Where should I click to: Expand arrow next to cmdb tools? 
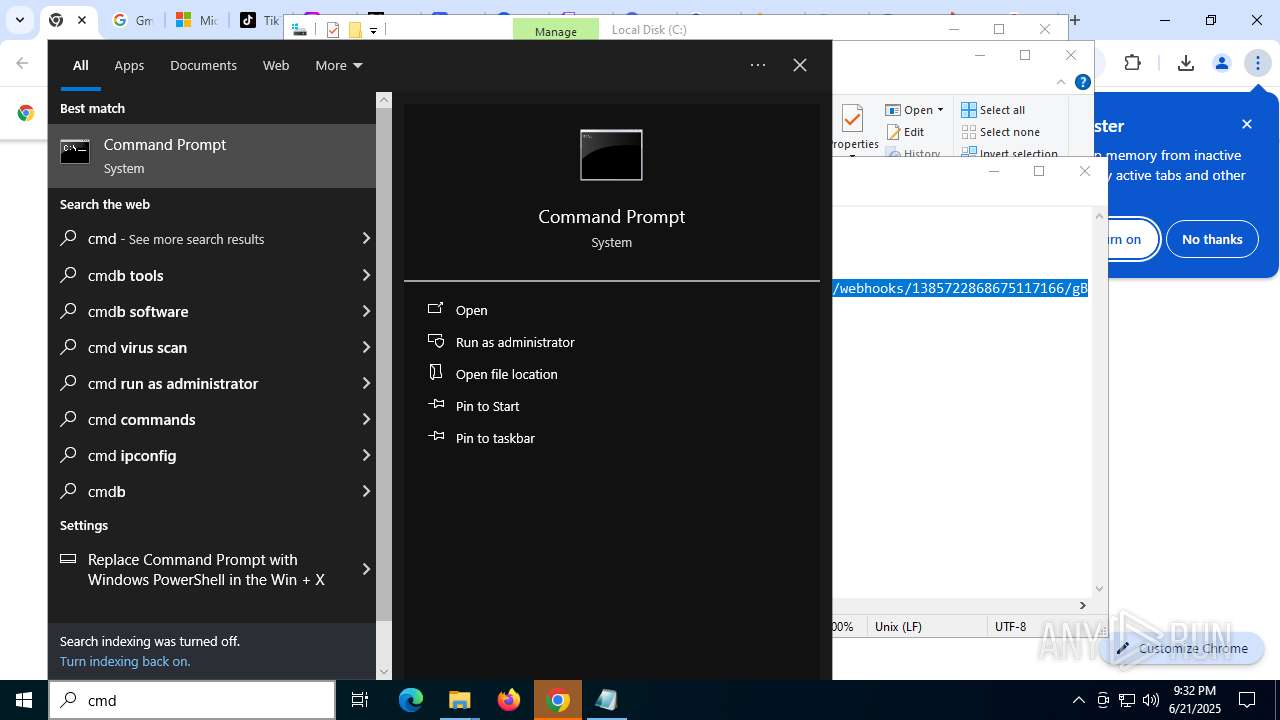tap(366, 275)
